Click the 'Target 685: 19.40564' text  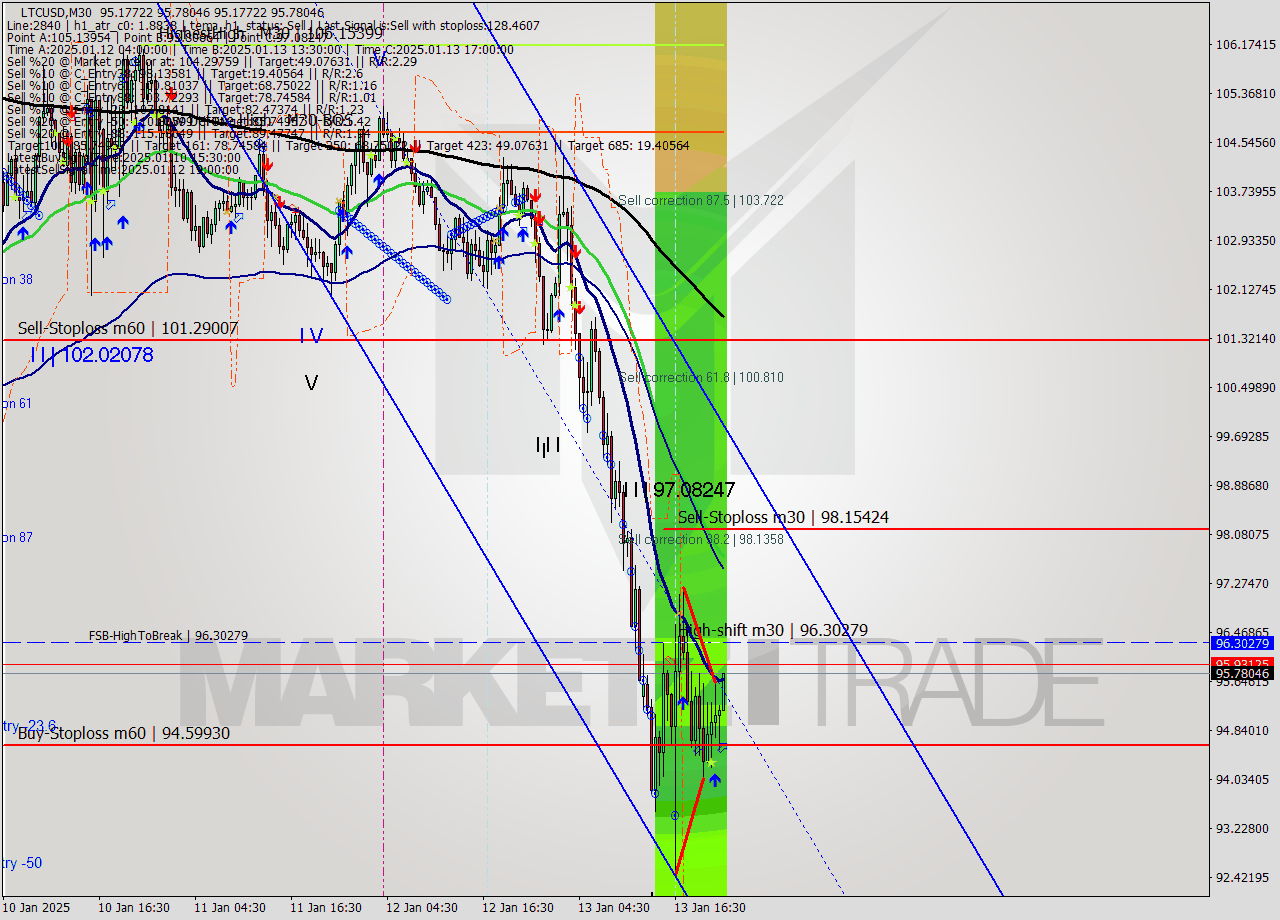coord(628,146)
